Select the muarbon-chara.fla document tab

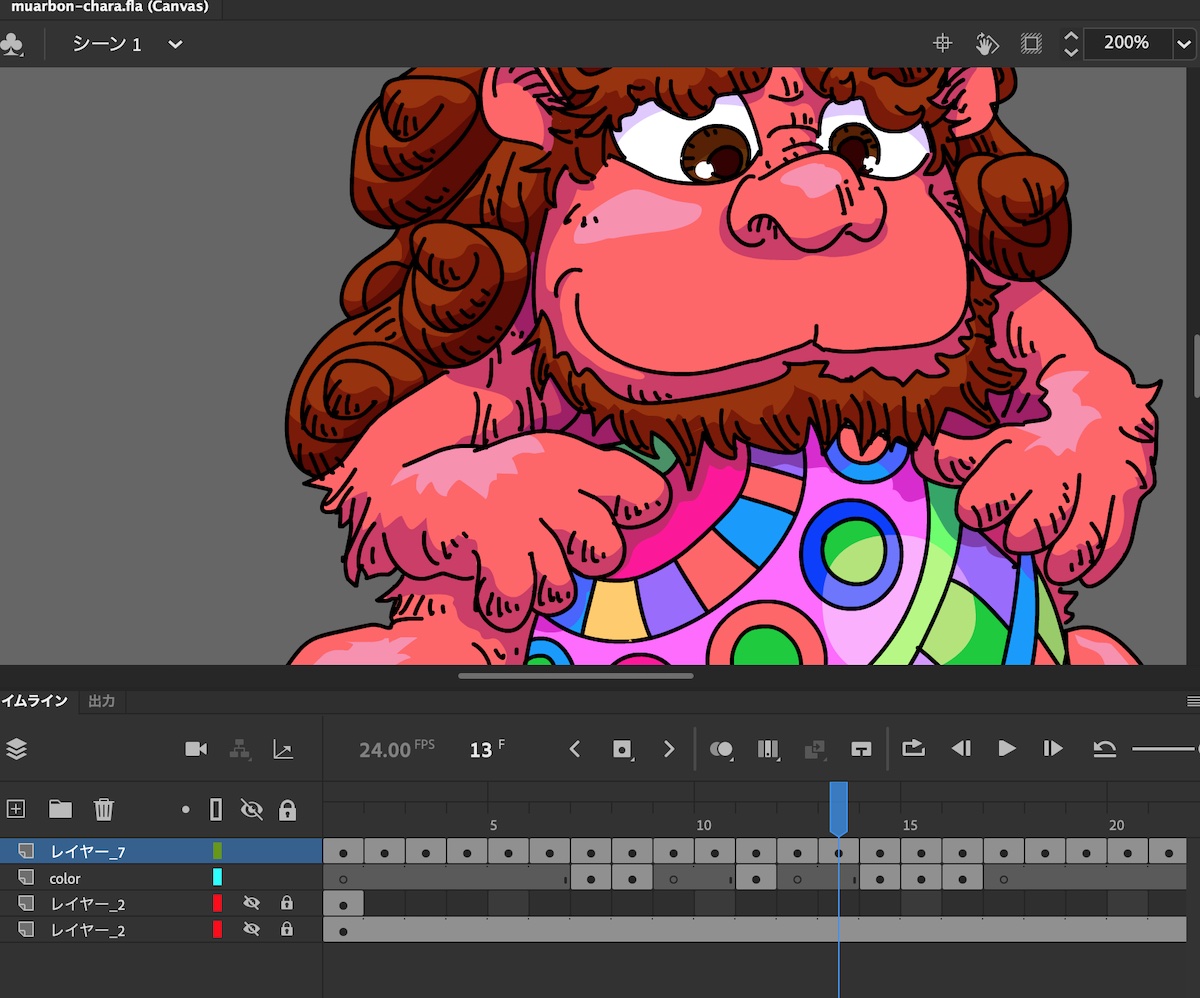[108, 7]
